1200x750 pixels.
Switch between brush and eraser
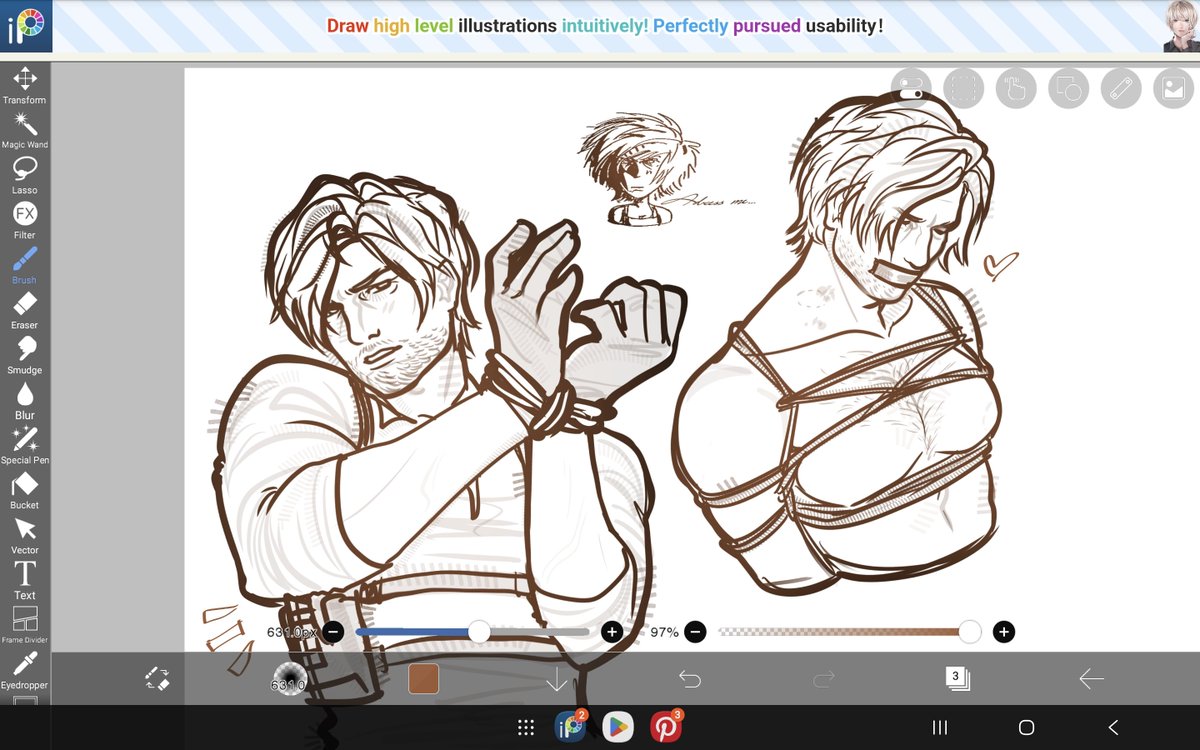(157, 679)
